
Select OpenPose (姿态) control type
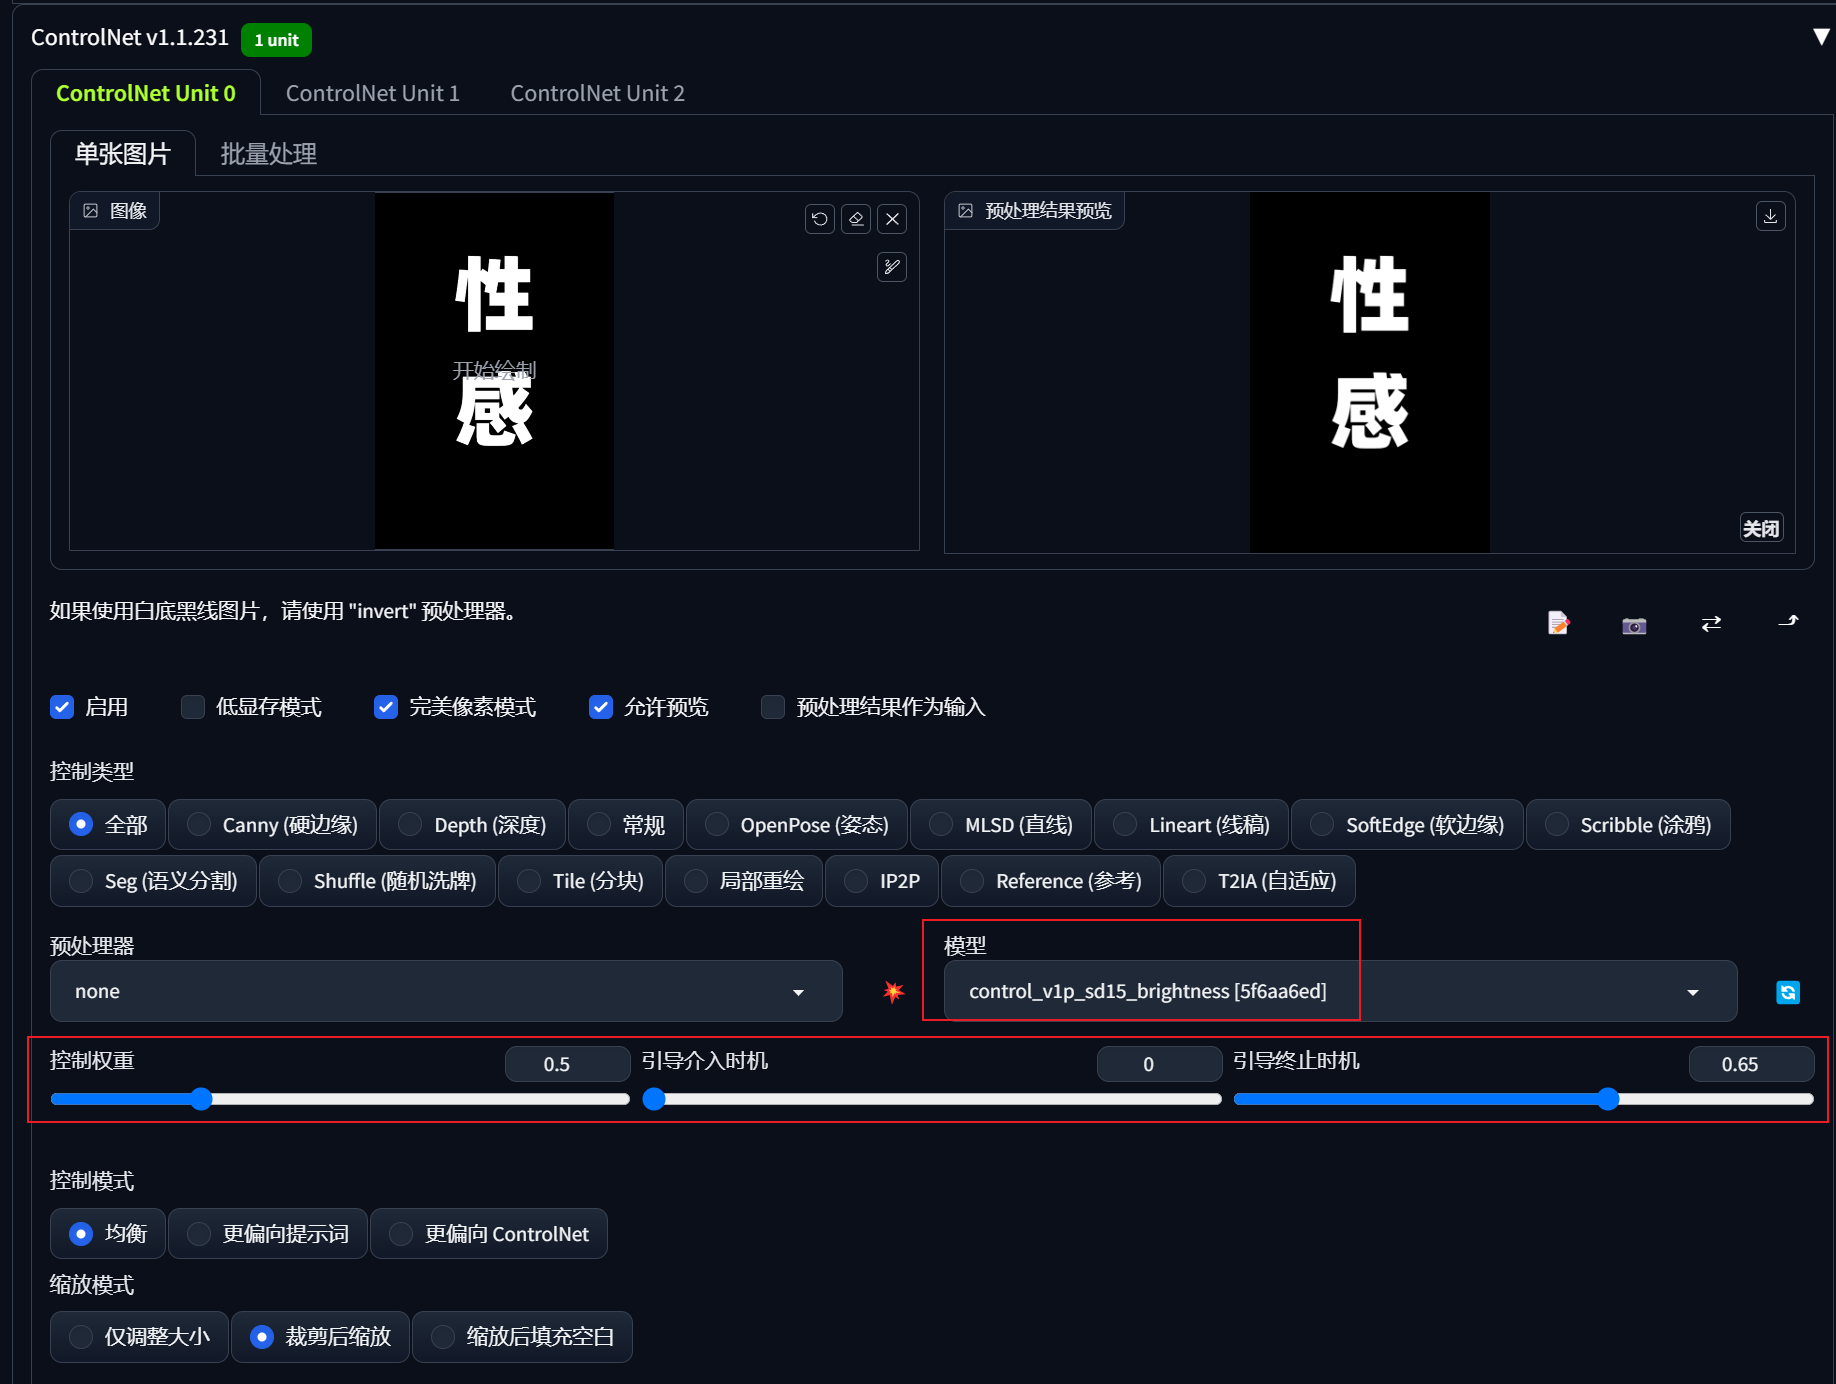(x=797, y=825)
